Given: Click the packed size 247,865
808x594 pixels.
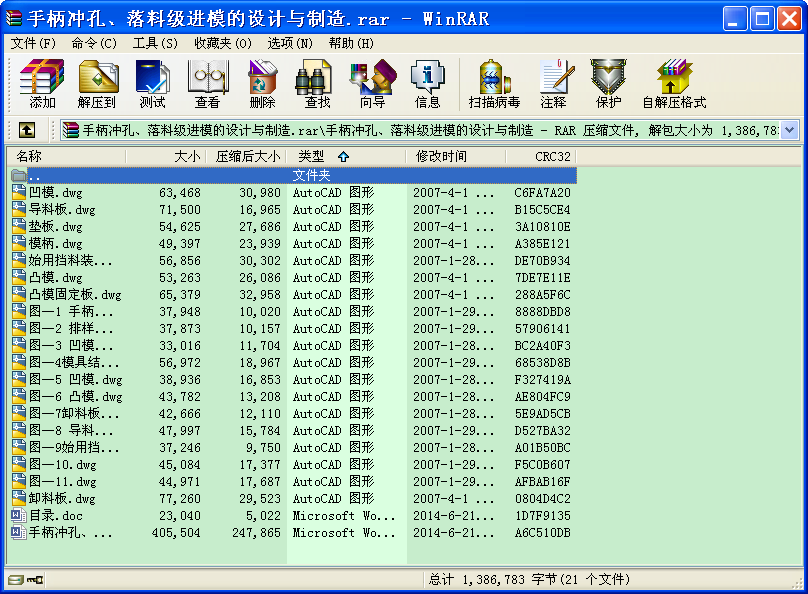Looking at the screenshot, I should point(256,533).
